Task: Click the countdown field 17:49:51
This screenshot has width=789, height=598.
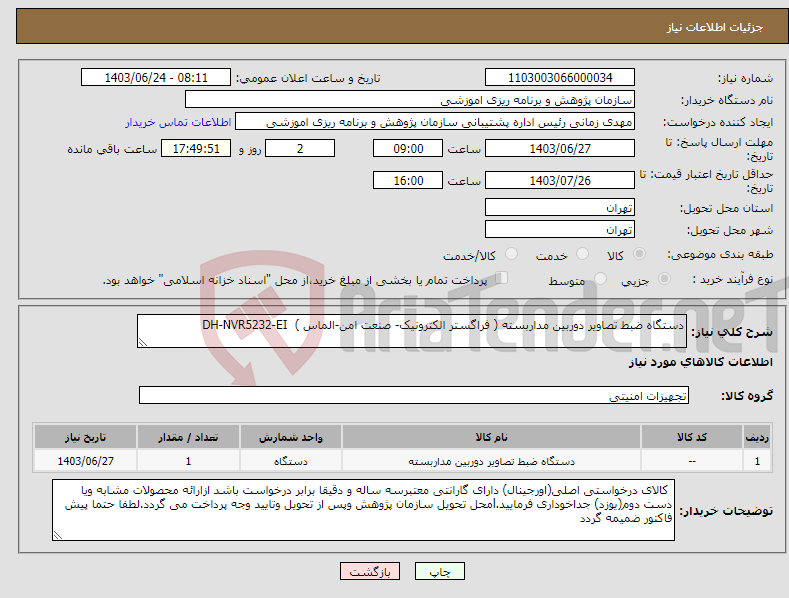Action: click(196, 148)
